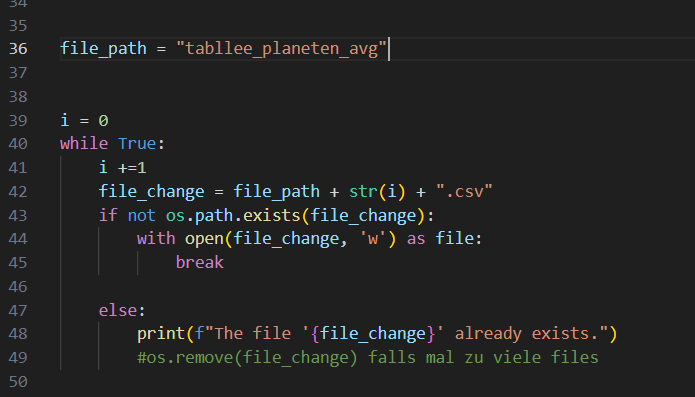
Task: Click the while keyword on line 40
Action: [84, 144]
